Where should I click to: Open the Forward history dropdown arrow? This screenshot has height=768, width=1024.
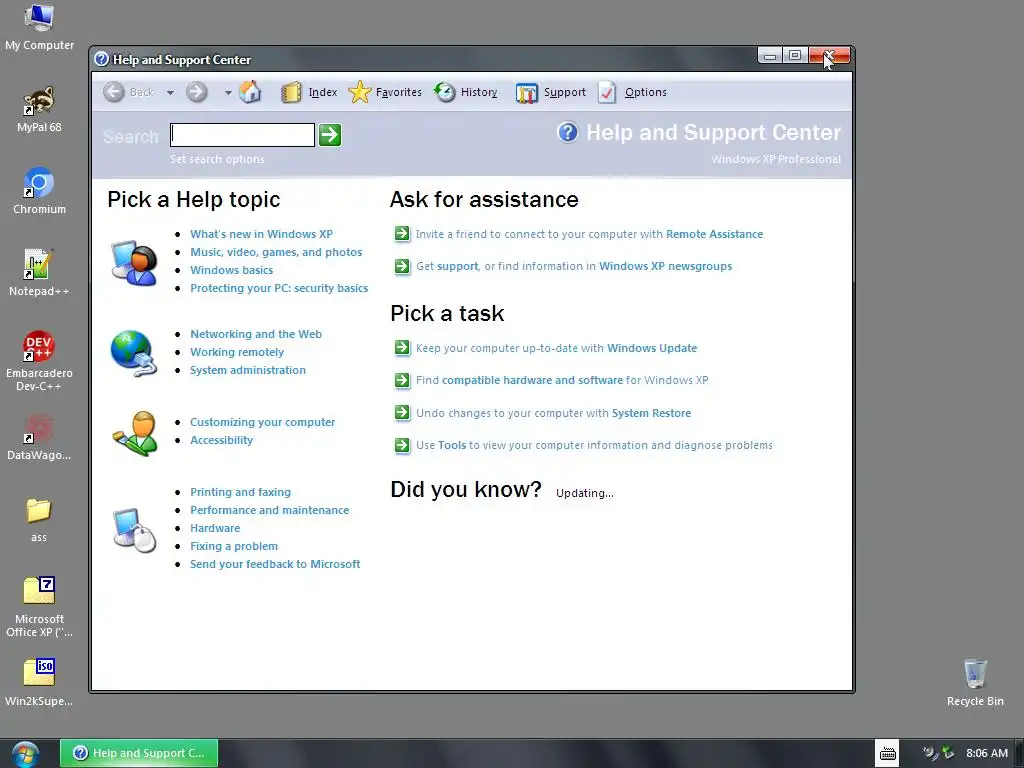coord(228,93)
